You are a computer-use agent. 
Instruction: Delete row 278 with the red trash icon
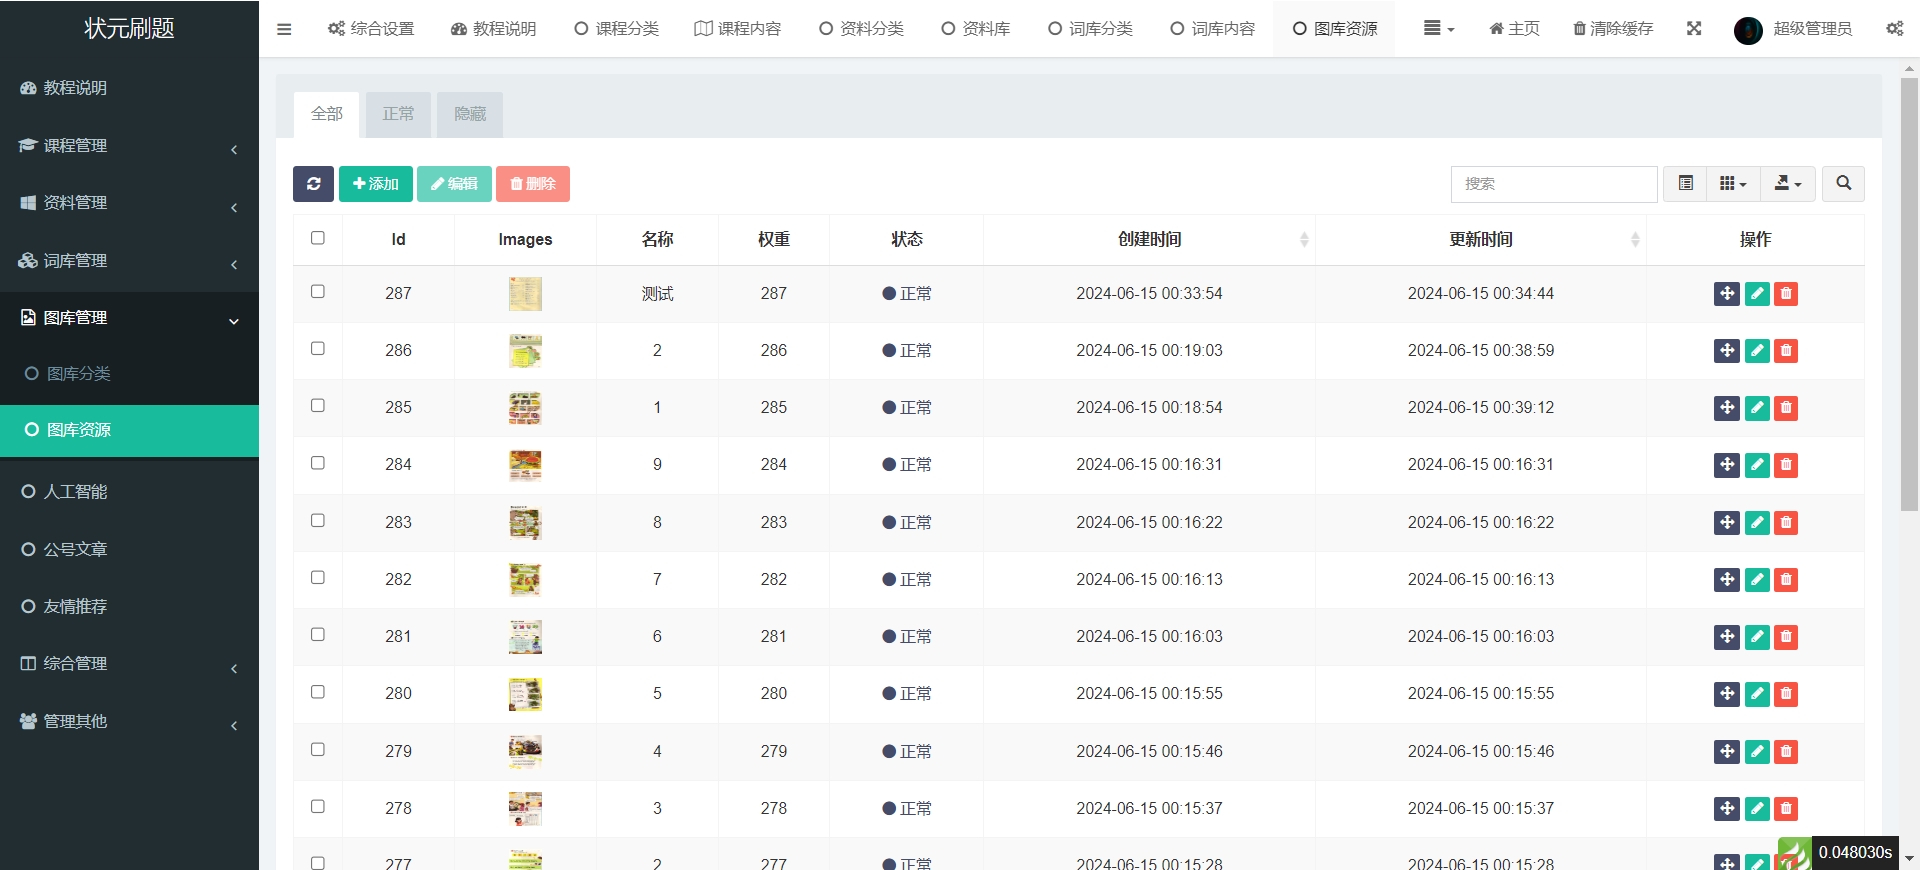(1786, 809)
